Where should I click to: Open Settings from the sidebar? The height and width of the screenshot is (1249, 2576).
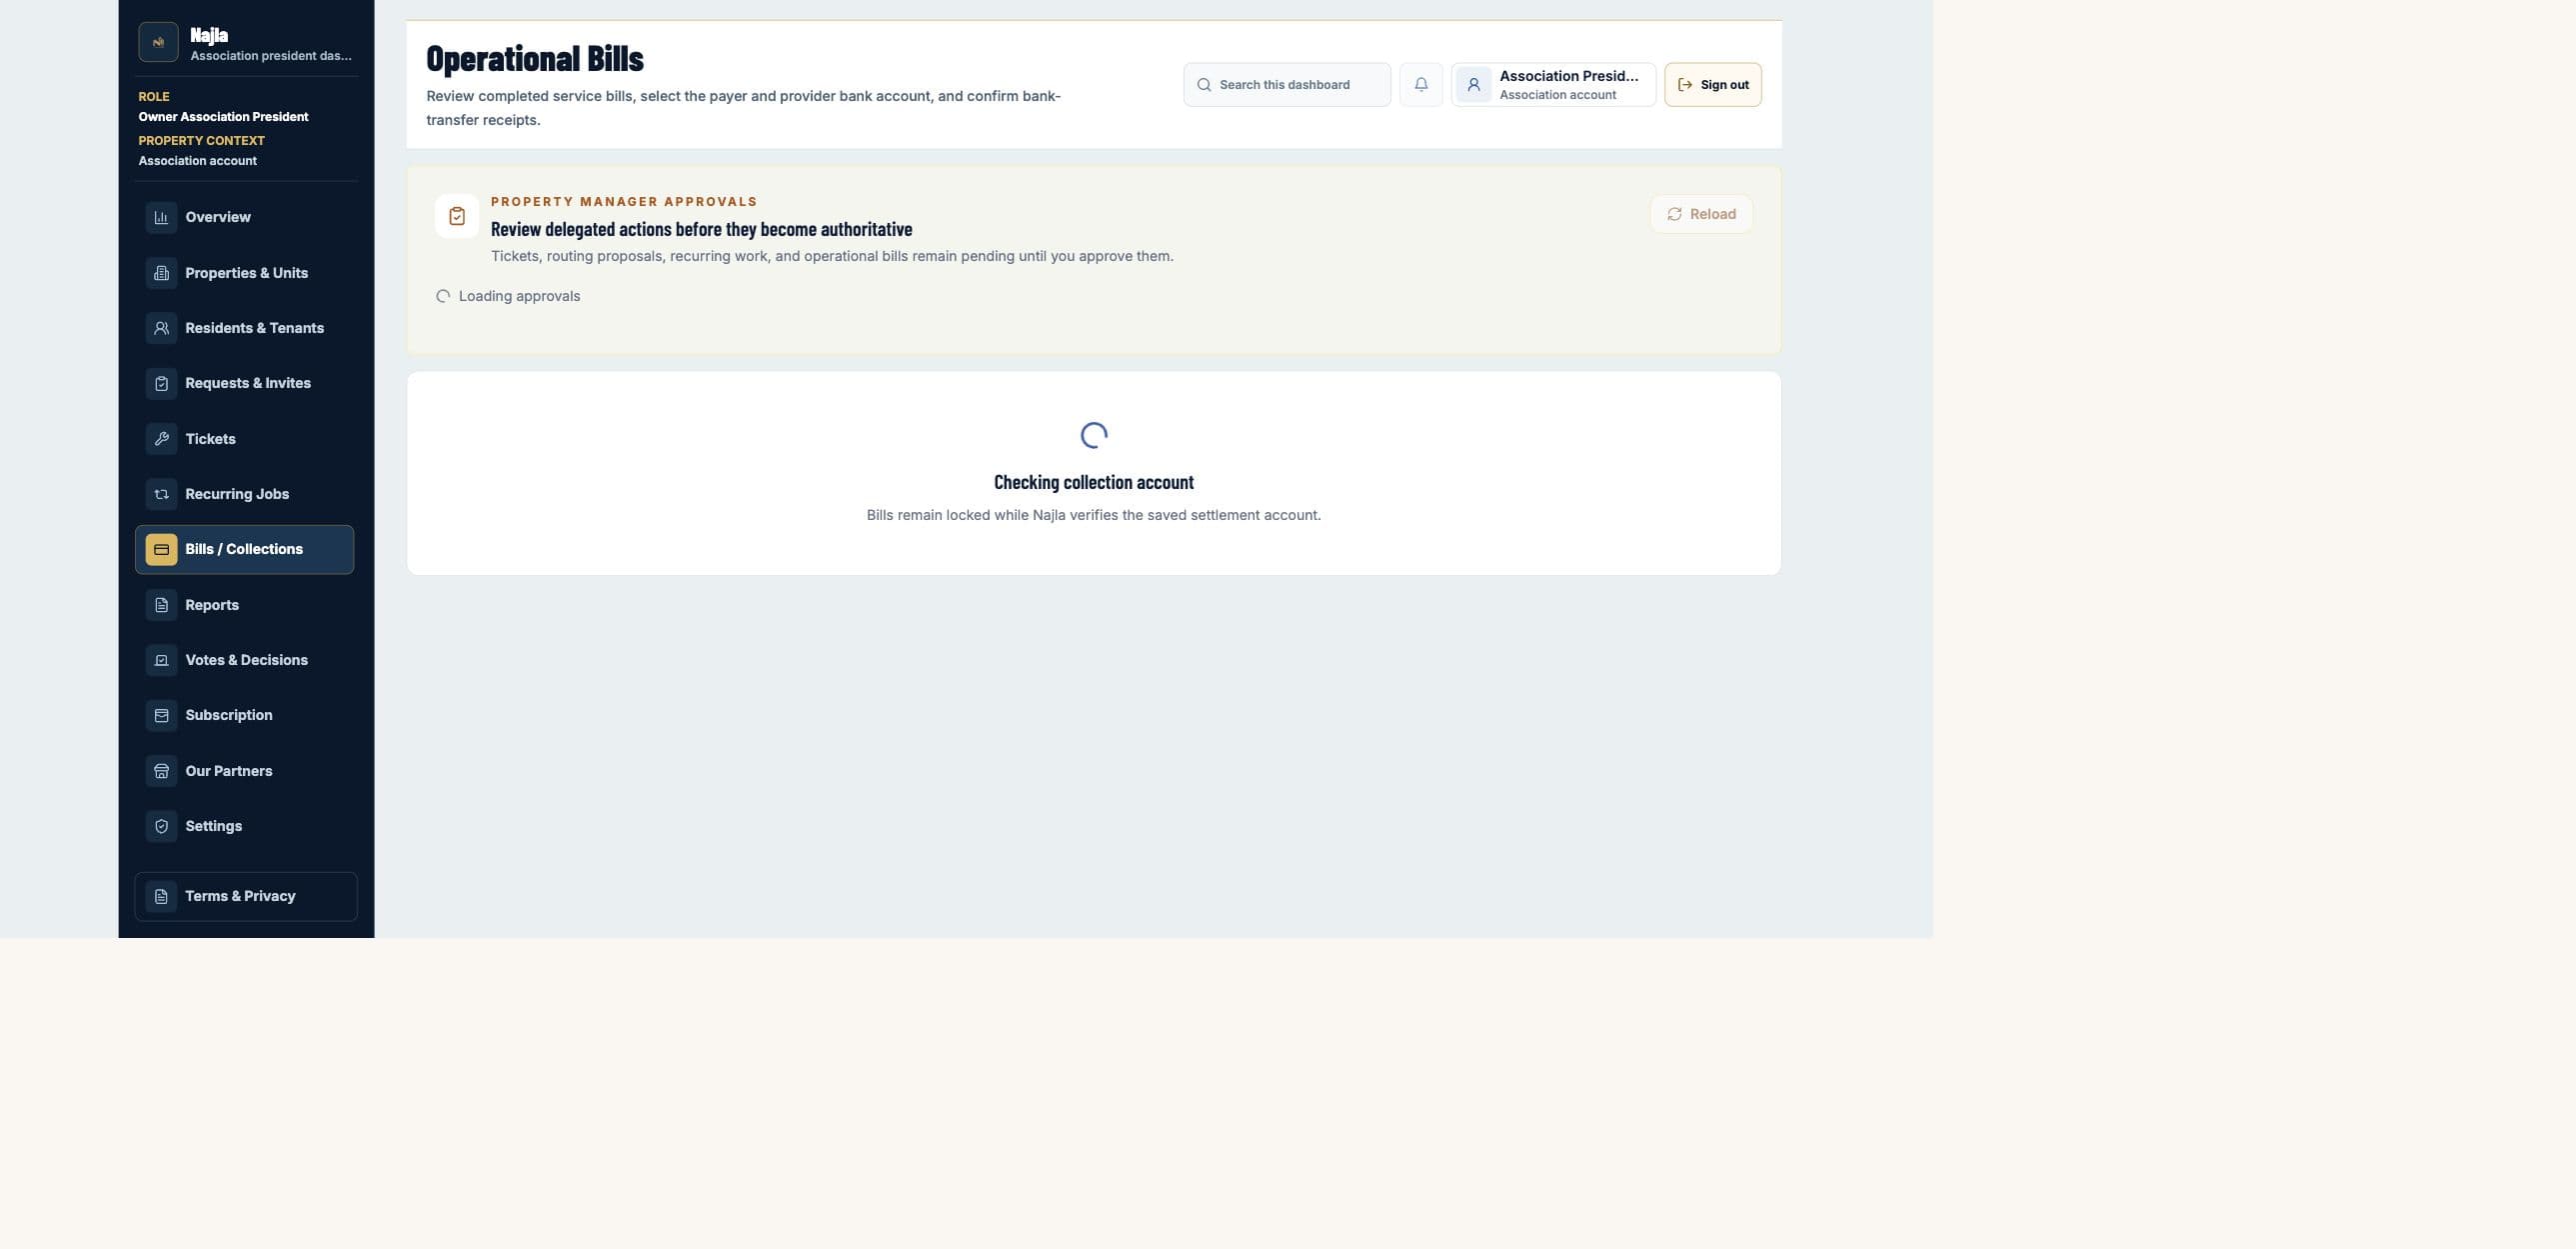pyautogui.click(x=245, y=826)
